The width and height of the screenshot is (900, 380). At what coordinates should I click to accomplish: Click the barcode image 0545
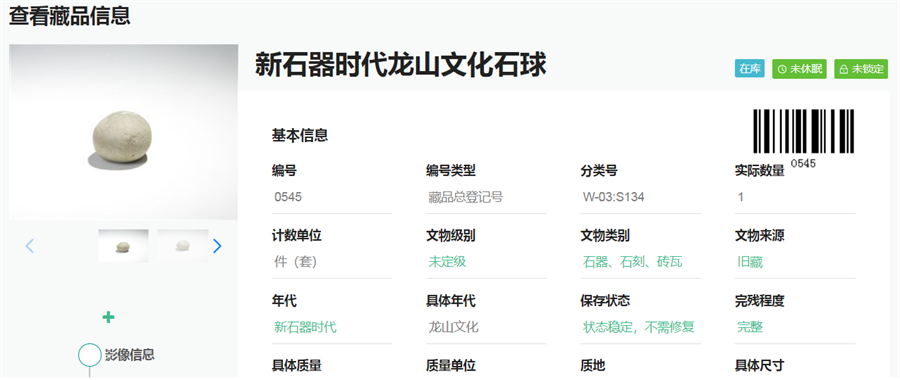[804, 138]
